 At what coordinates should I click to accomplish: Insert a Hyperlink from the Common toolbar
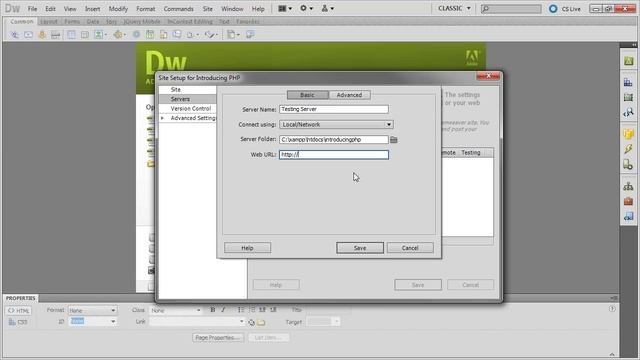[x=15, y=35]
